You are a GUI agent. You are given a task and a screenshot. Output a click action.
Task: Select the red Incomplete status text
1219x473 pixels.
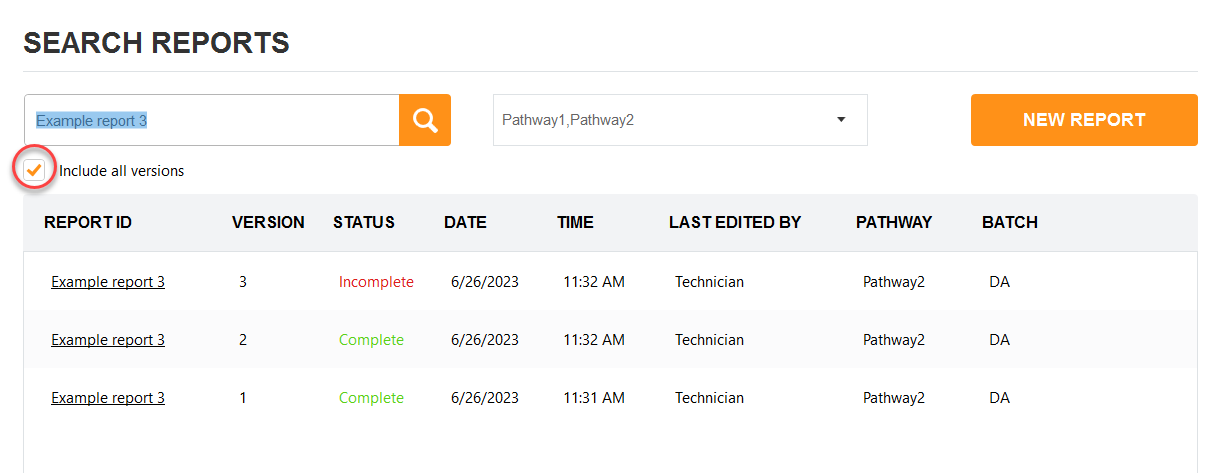pos(376,282)
